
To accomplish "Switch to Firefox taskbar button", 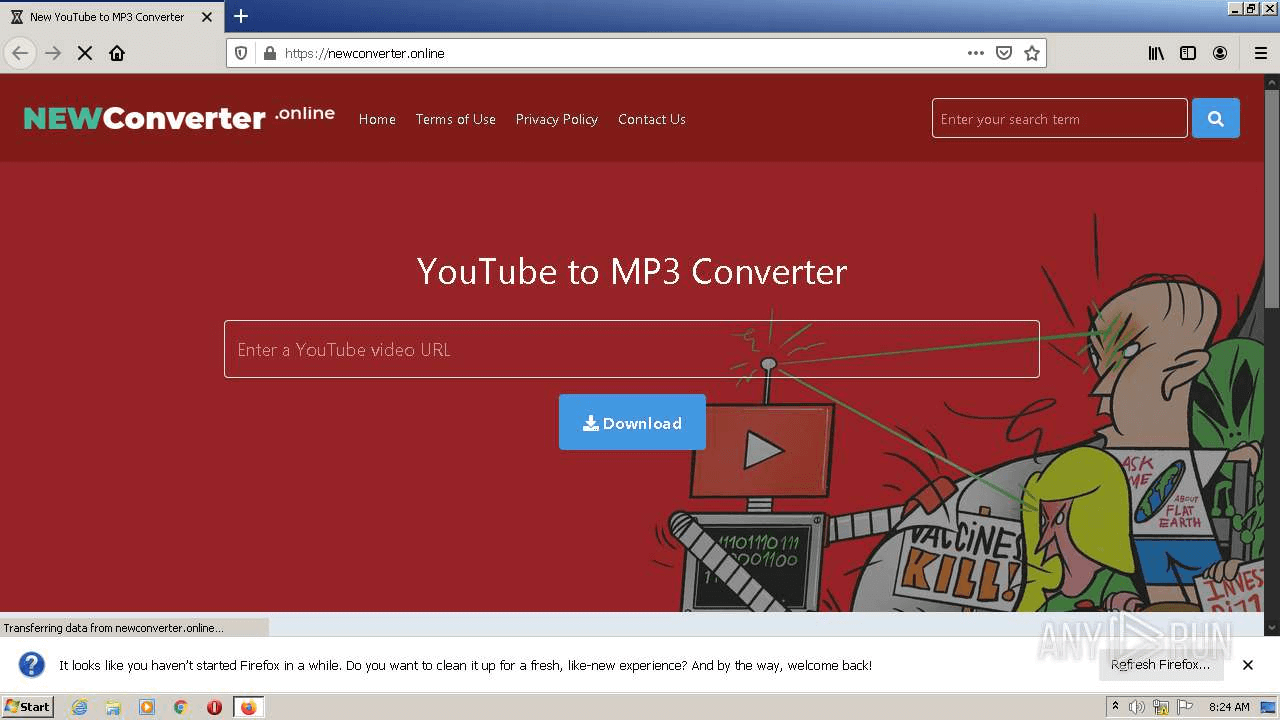I will pyautogui.click(x=248, y=707).
